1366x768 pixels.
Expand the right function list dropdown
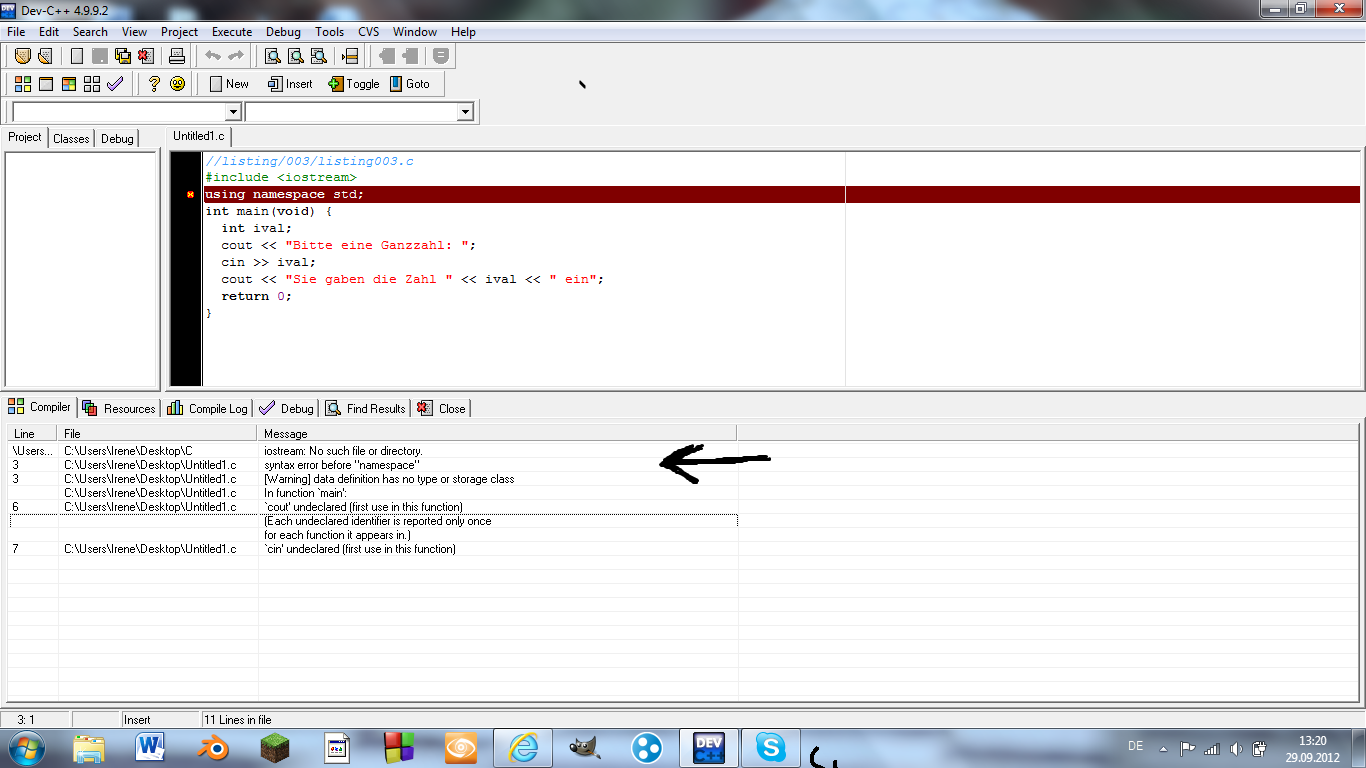pyautogui.click(x=464, y=112)
